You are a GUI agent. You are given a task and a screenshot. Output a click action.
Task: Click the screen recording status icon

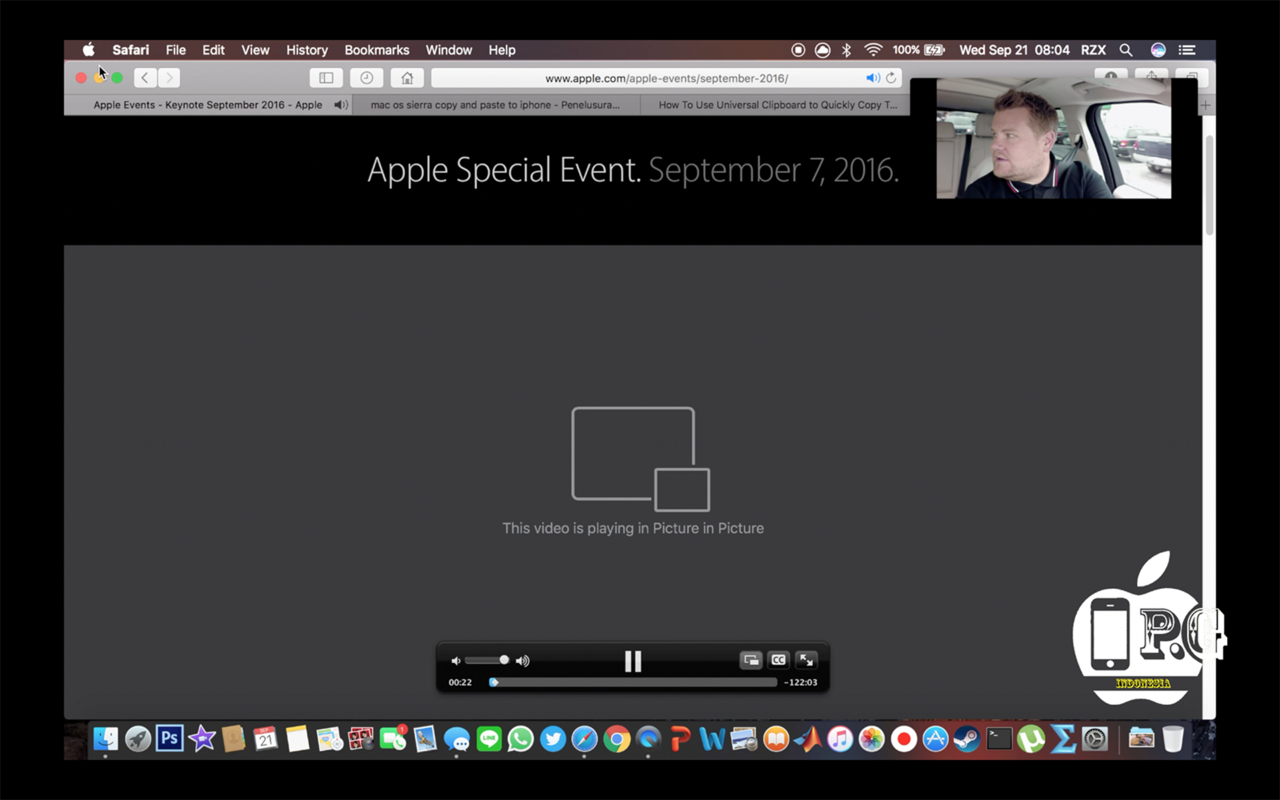[798, 50]
